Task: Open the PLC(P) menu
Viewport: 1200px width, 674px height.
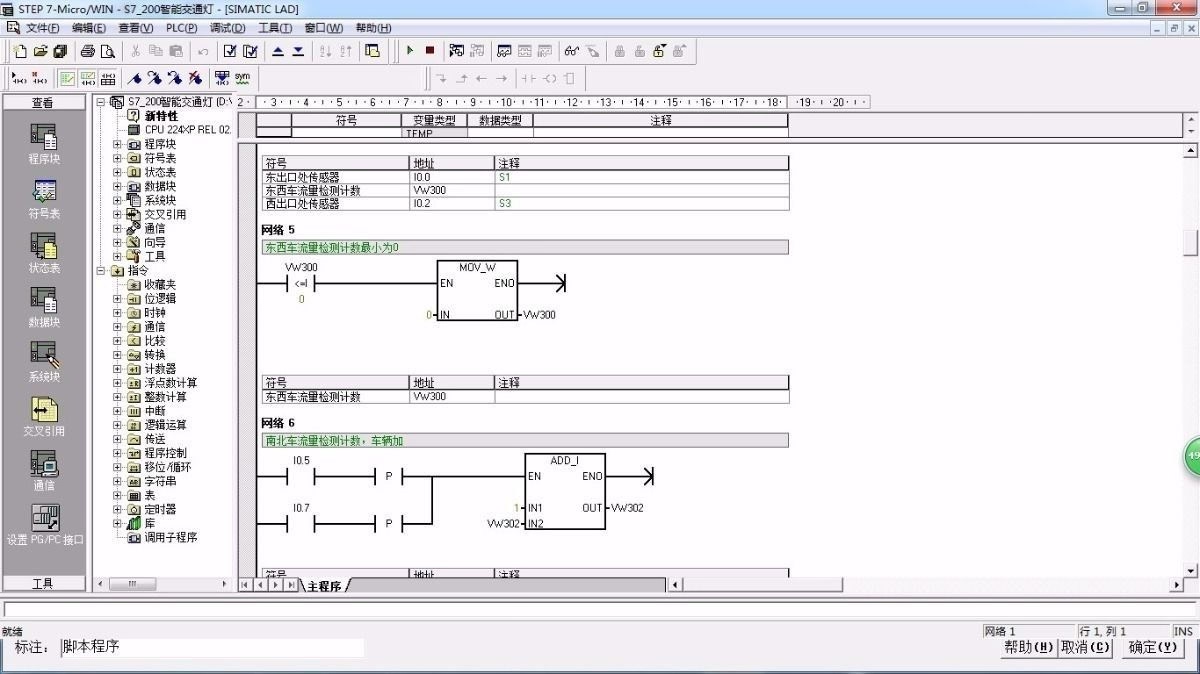Action: 181,28
